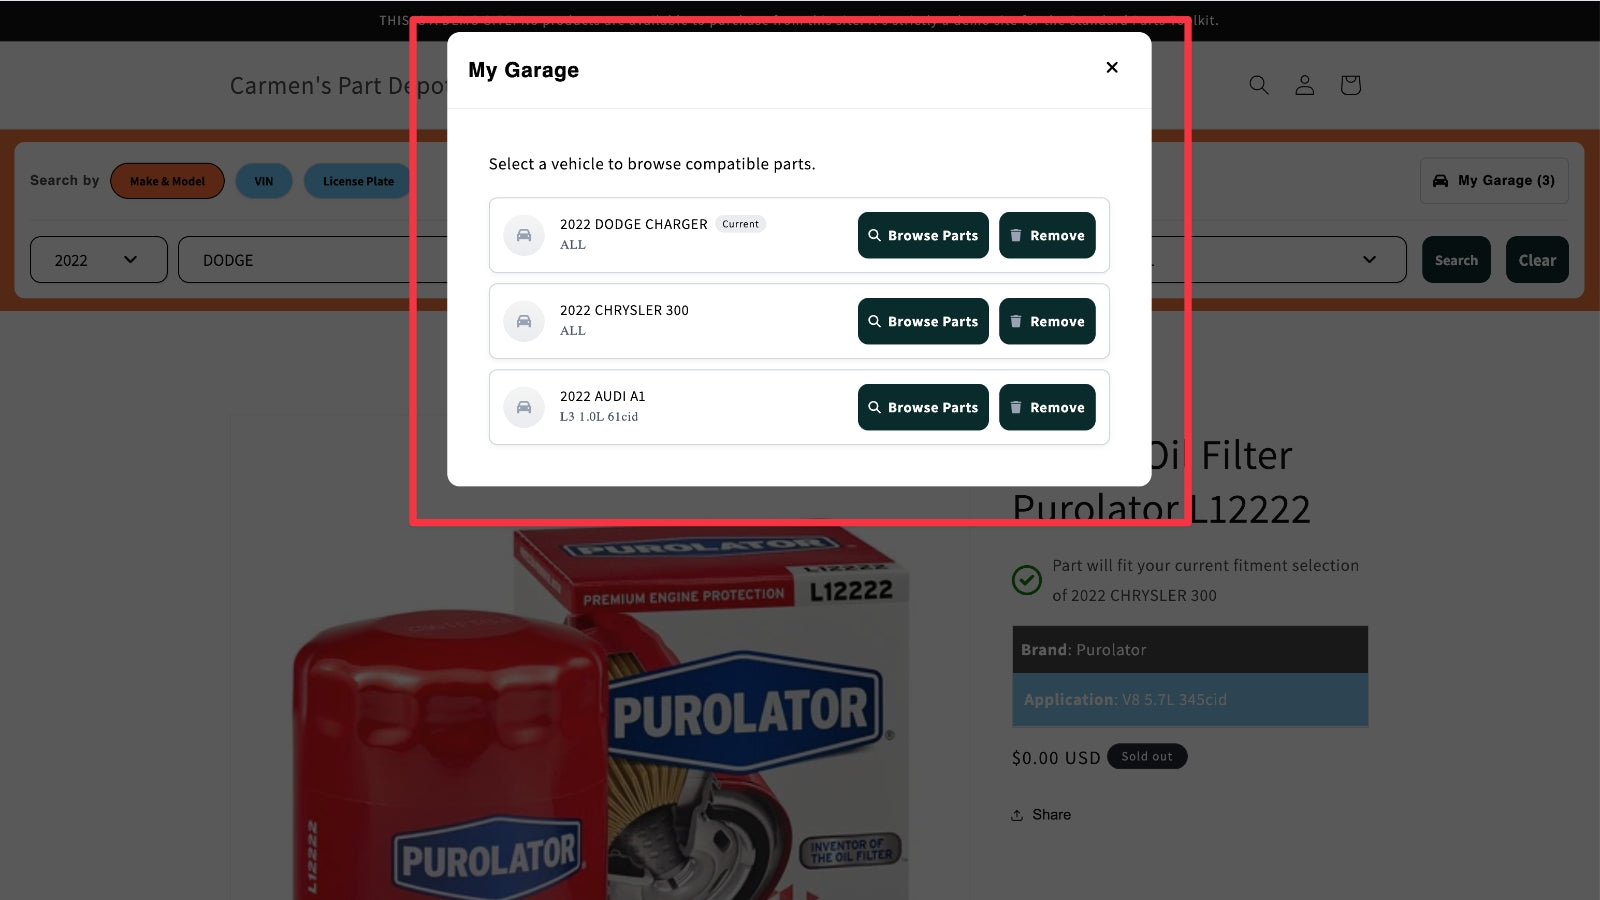Open the 2022 year dropdown

(98, 259)
